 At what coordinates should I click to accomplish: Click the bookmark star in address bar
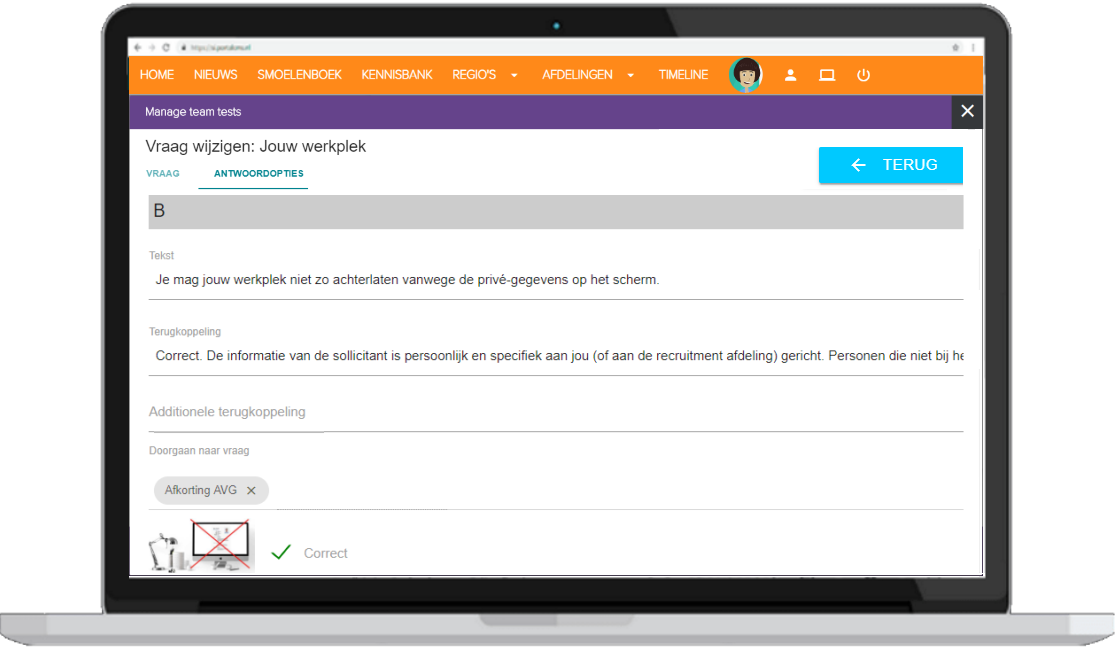[x=955, y=47]
